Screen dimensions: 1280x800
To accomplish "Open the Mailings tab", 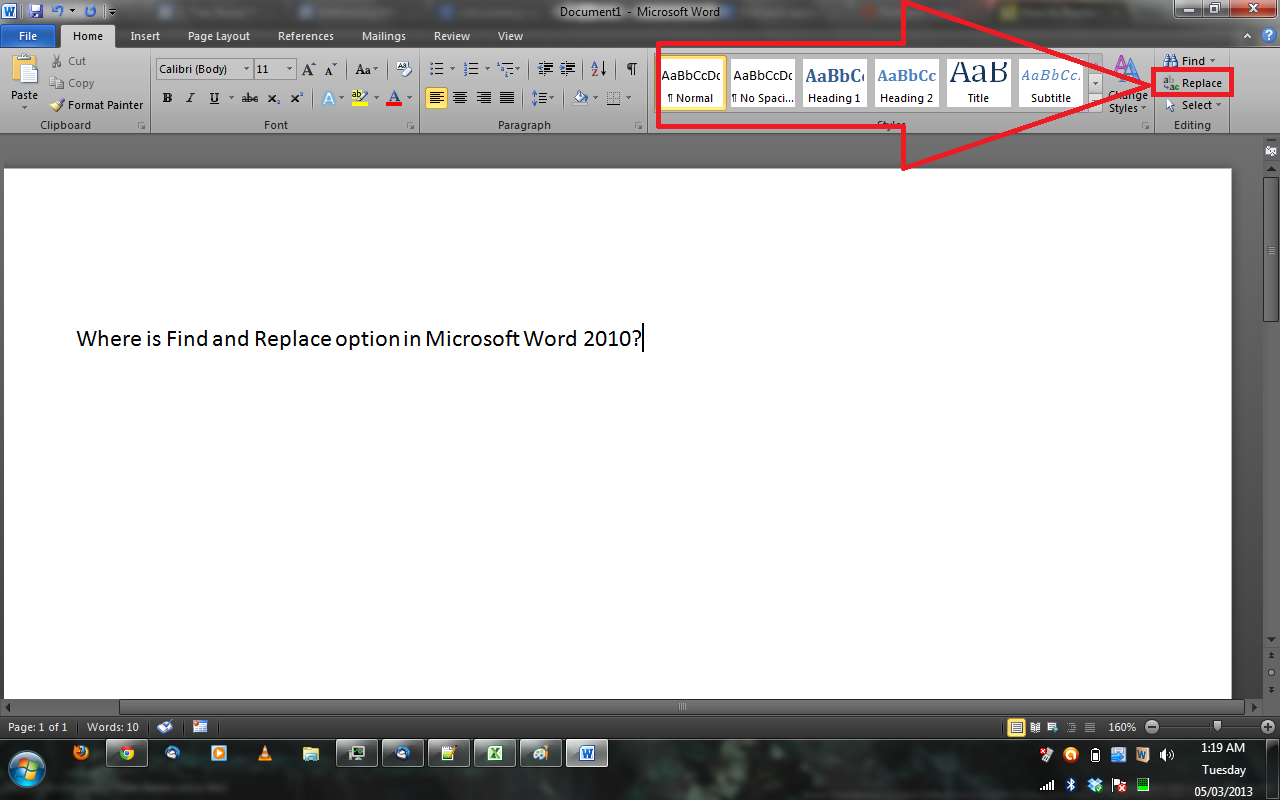I will tap(384, 36).
